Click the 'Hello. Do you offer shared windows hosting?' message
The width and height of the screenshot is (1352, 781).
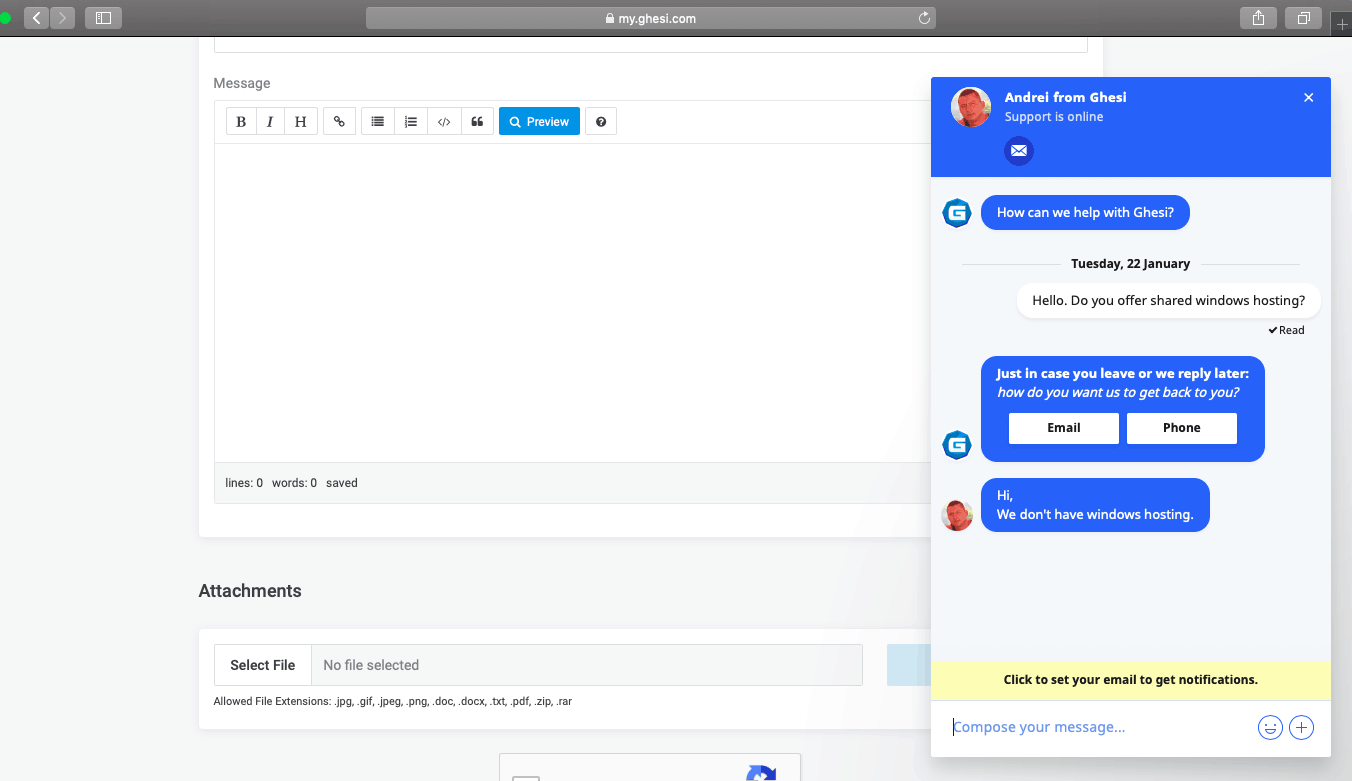click(x=1168, y=300)
